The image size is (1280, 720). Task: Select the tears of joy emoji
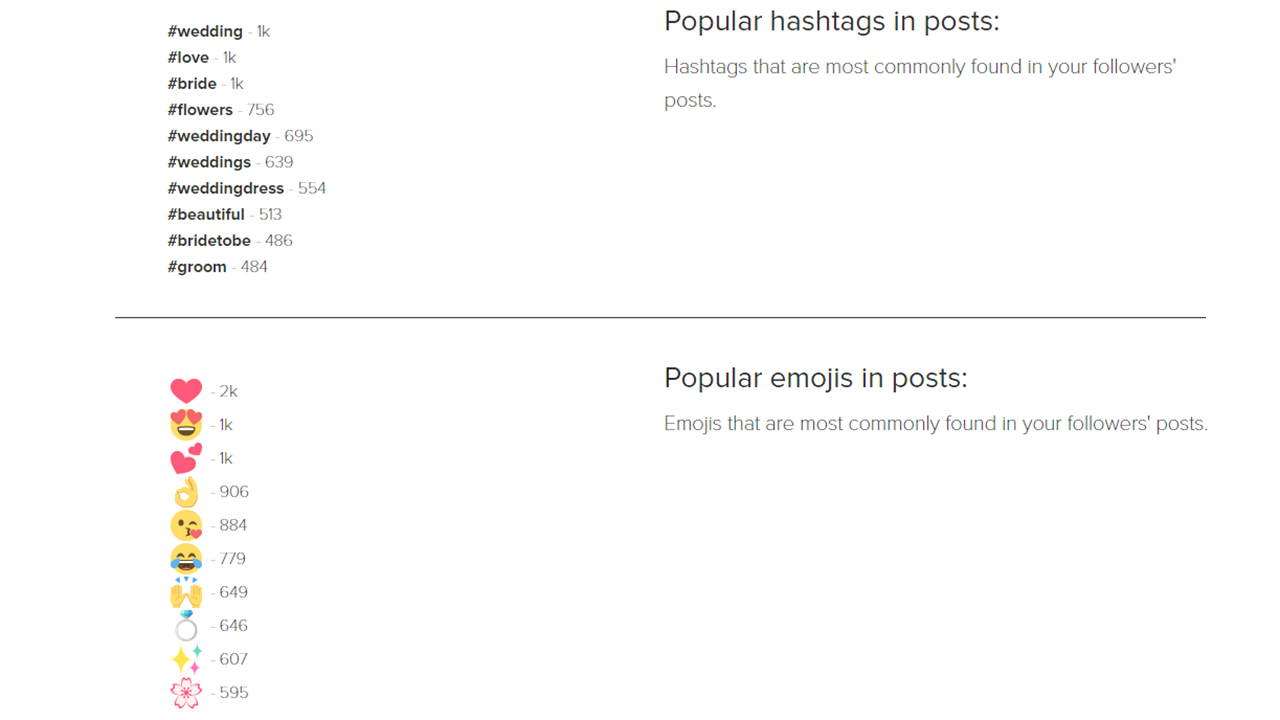tap(186, 559)
